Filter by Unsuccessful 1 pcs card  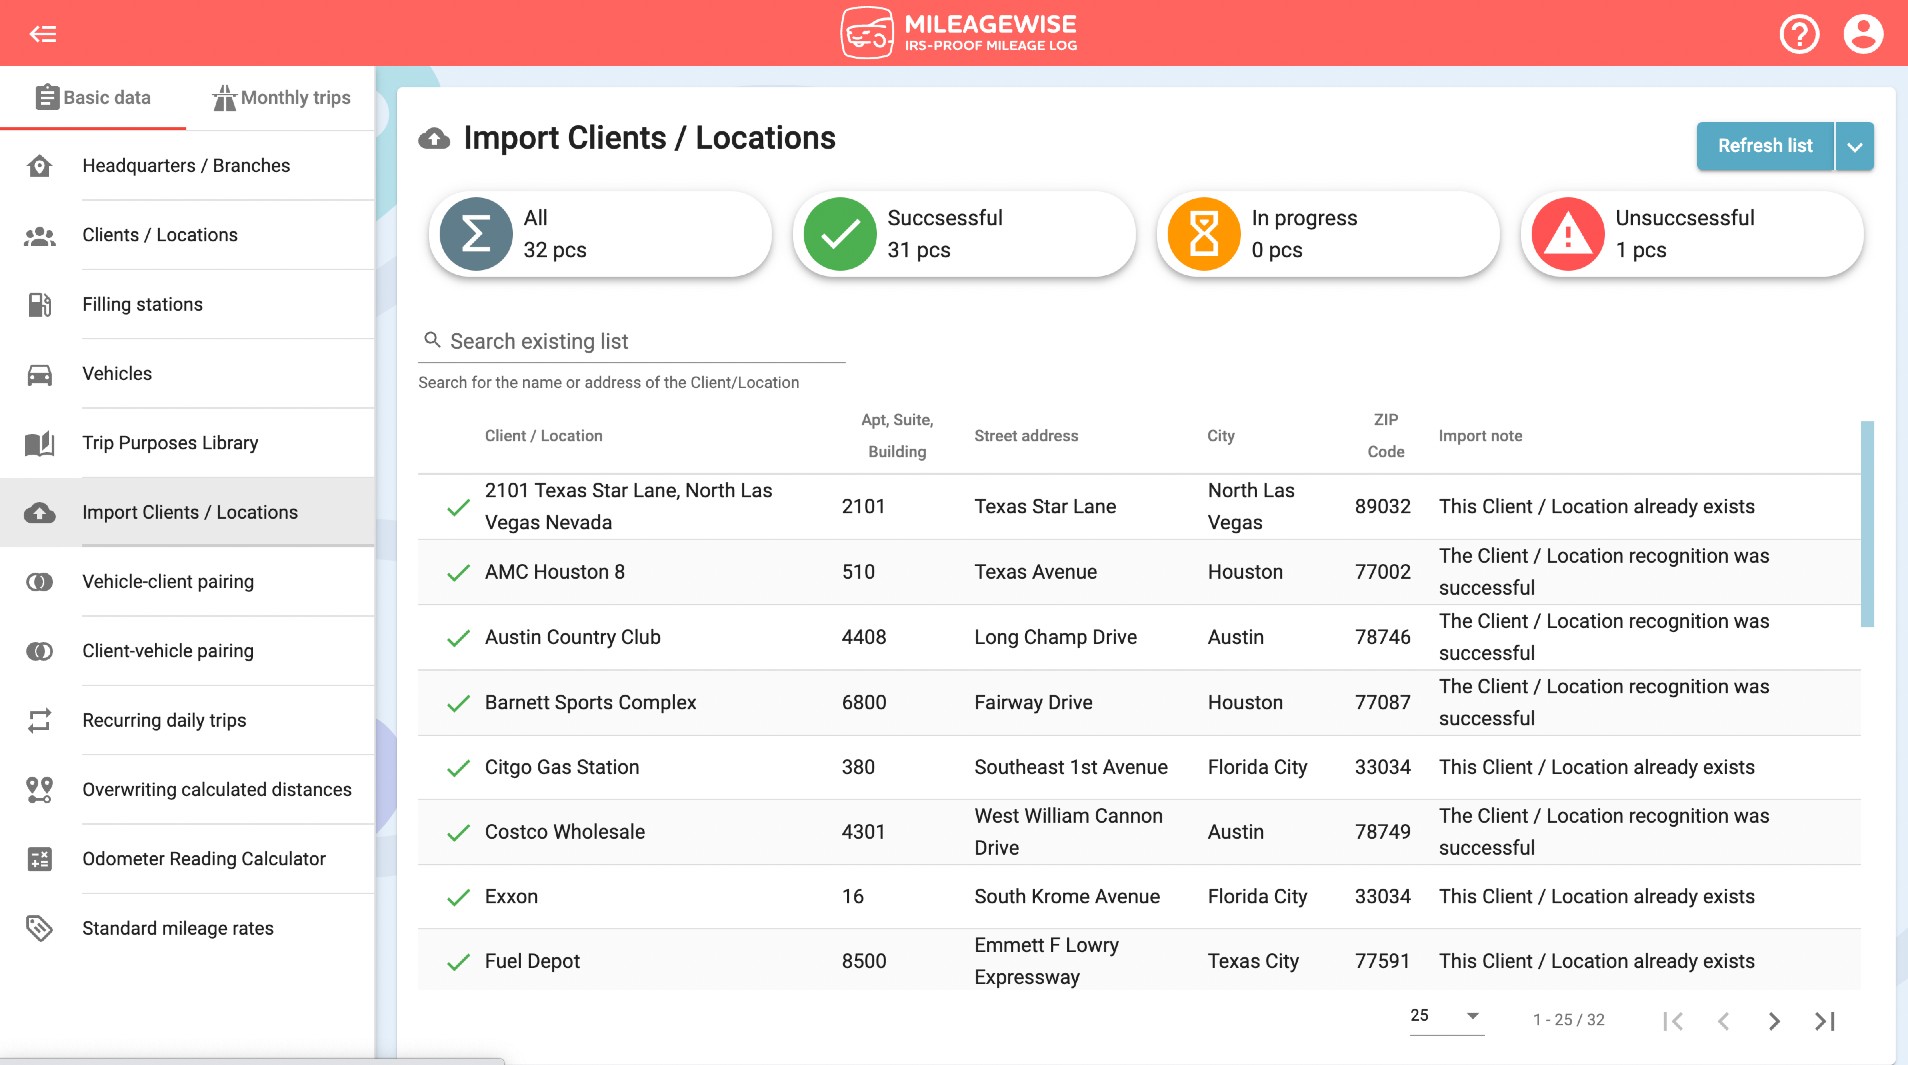pos(1692,234)
